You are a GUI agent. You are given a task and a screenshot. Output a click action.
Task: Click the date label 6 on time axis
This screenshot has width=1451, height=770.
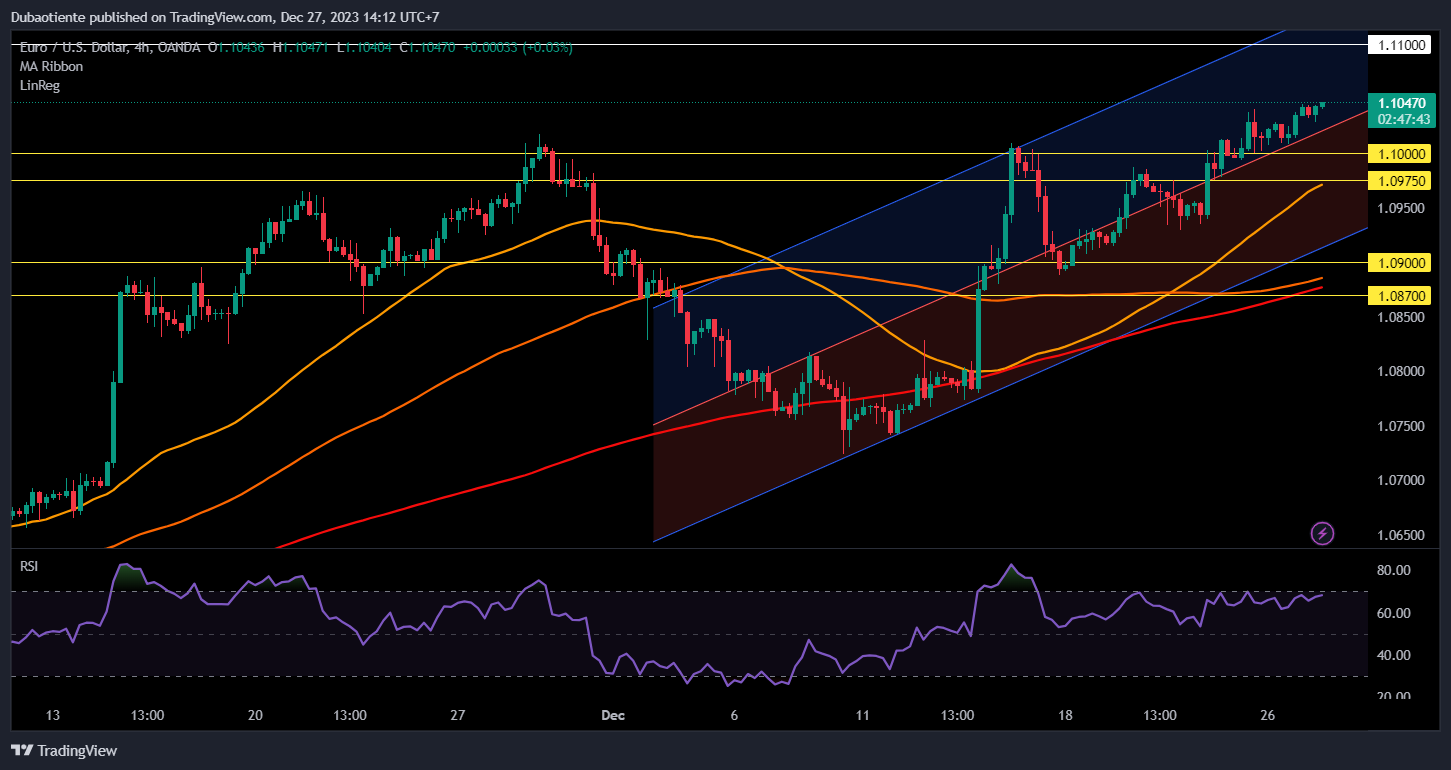click(734, 716)
